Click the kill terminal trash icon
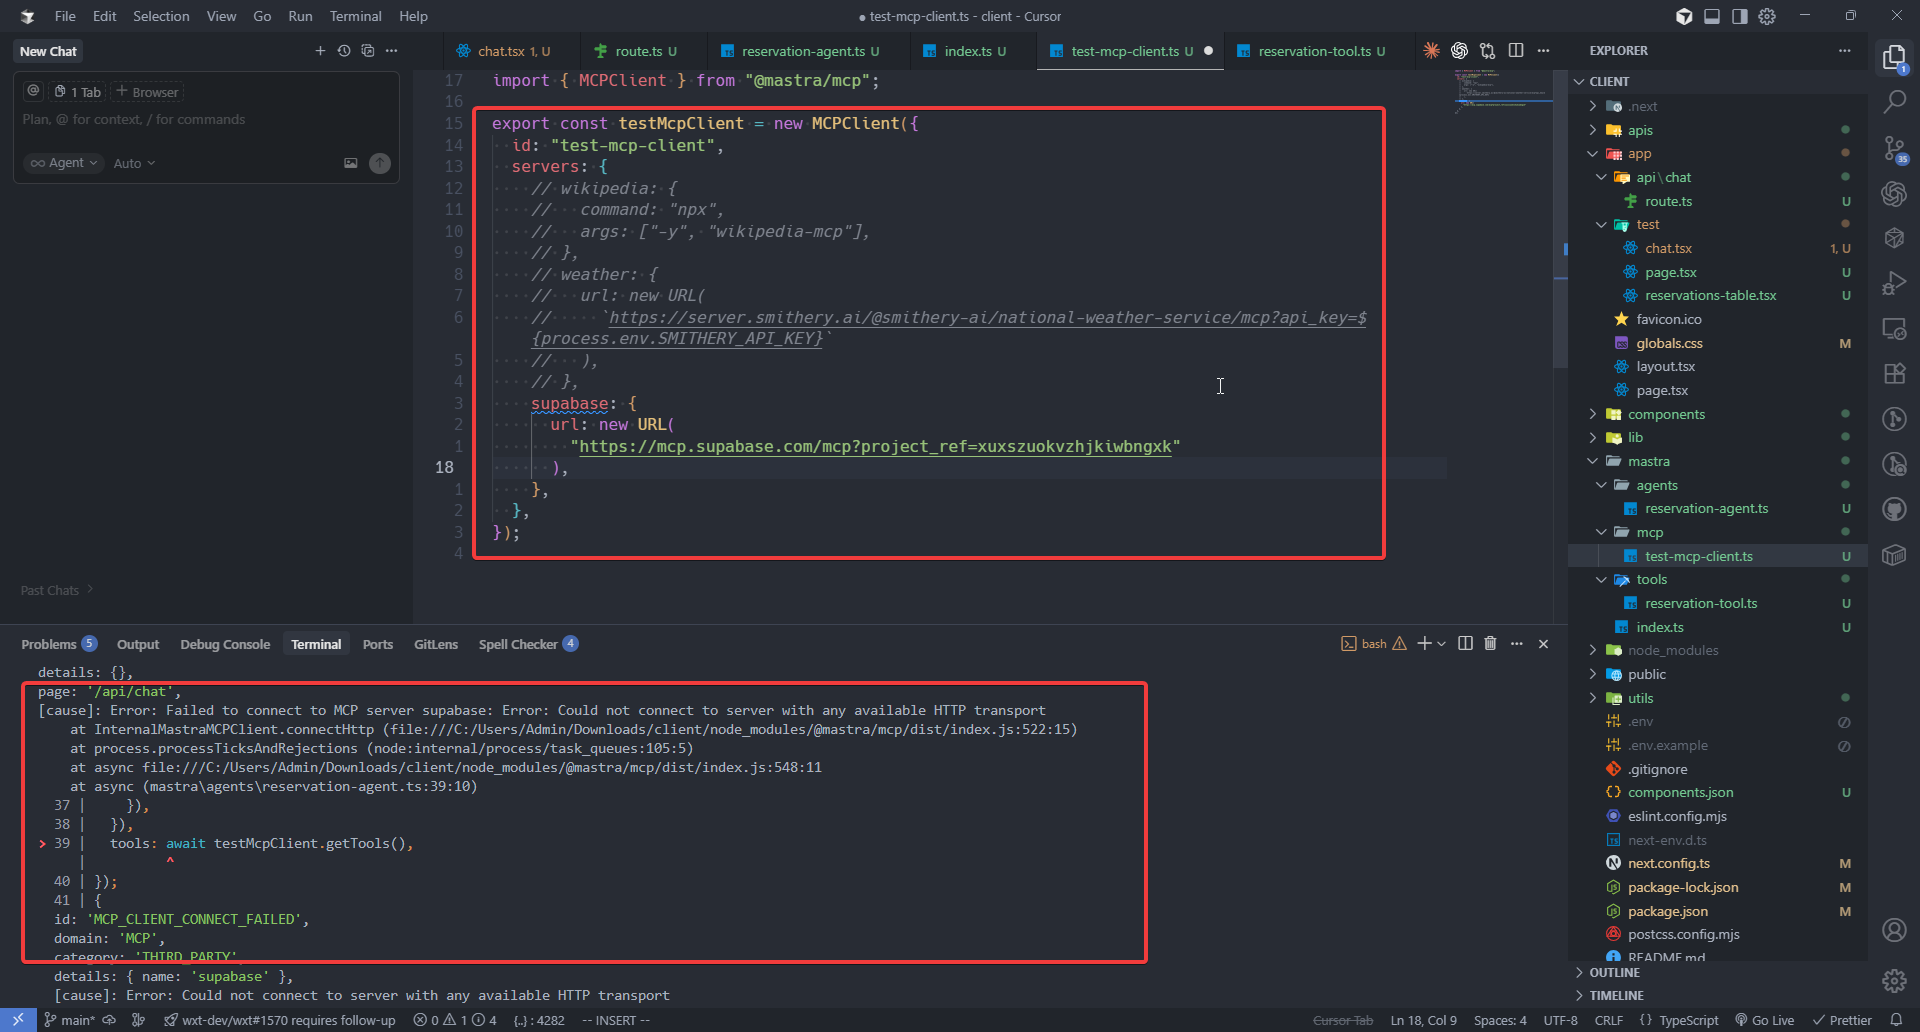This screenshot has height=1032, width=1920. [1490, 644]
